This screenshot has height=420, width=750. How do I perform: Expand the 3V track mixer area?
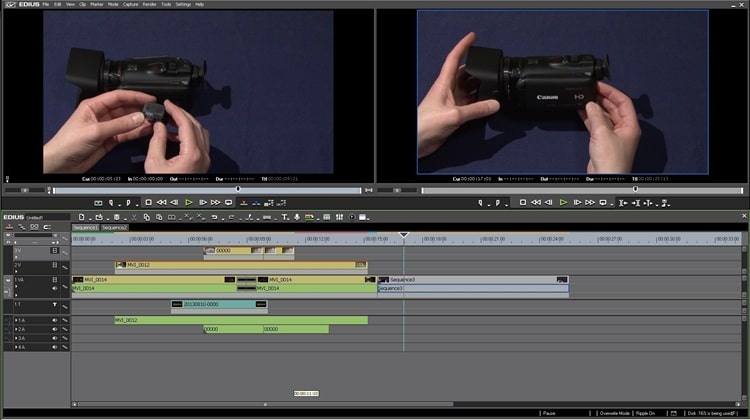(16, 257)
